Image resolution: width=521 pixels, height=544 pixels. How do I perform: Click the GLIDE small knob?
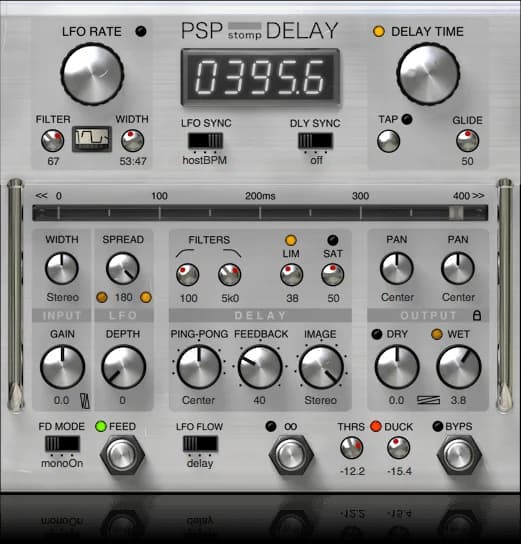[468, 141]
